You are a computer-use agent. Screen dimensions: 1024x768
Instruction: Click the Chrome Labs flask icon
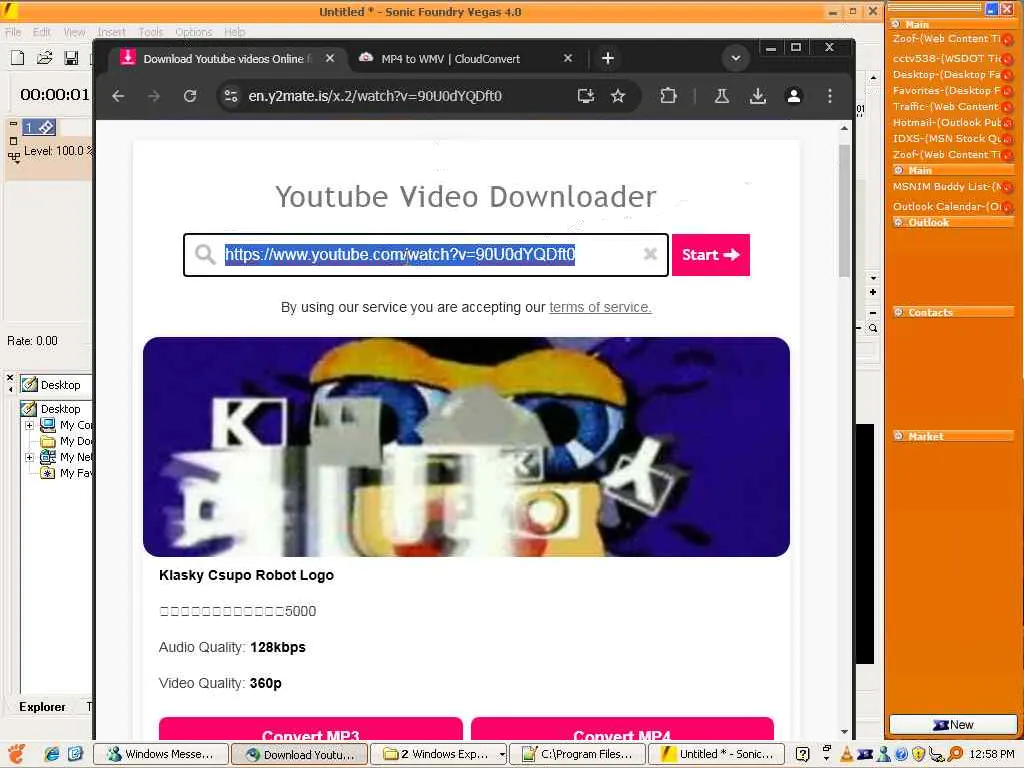722,96
